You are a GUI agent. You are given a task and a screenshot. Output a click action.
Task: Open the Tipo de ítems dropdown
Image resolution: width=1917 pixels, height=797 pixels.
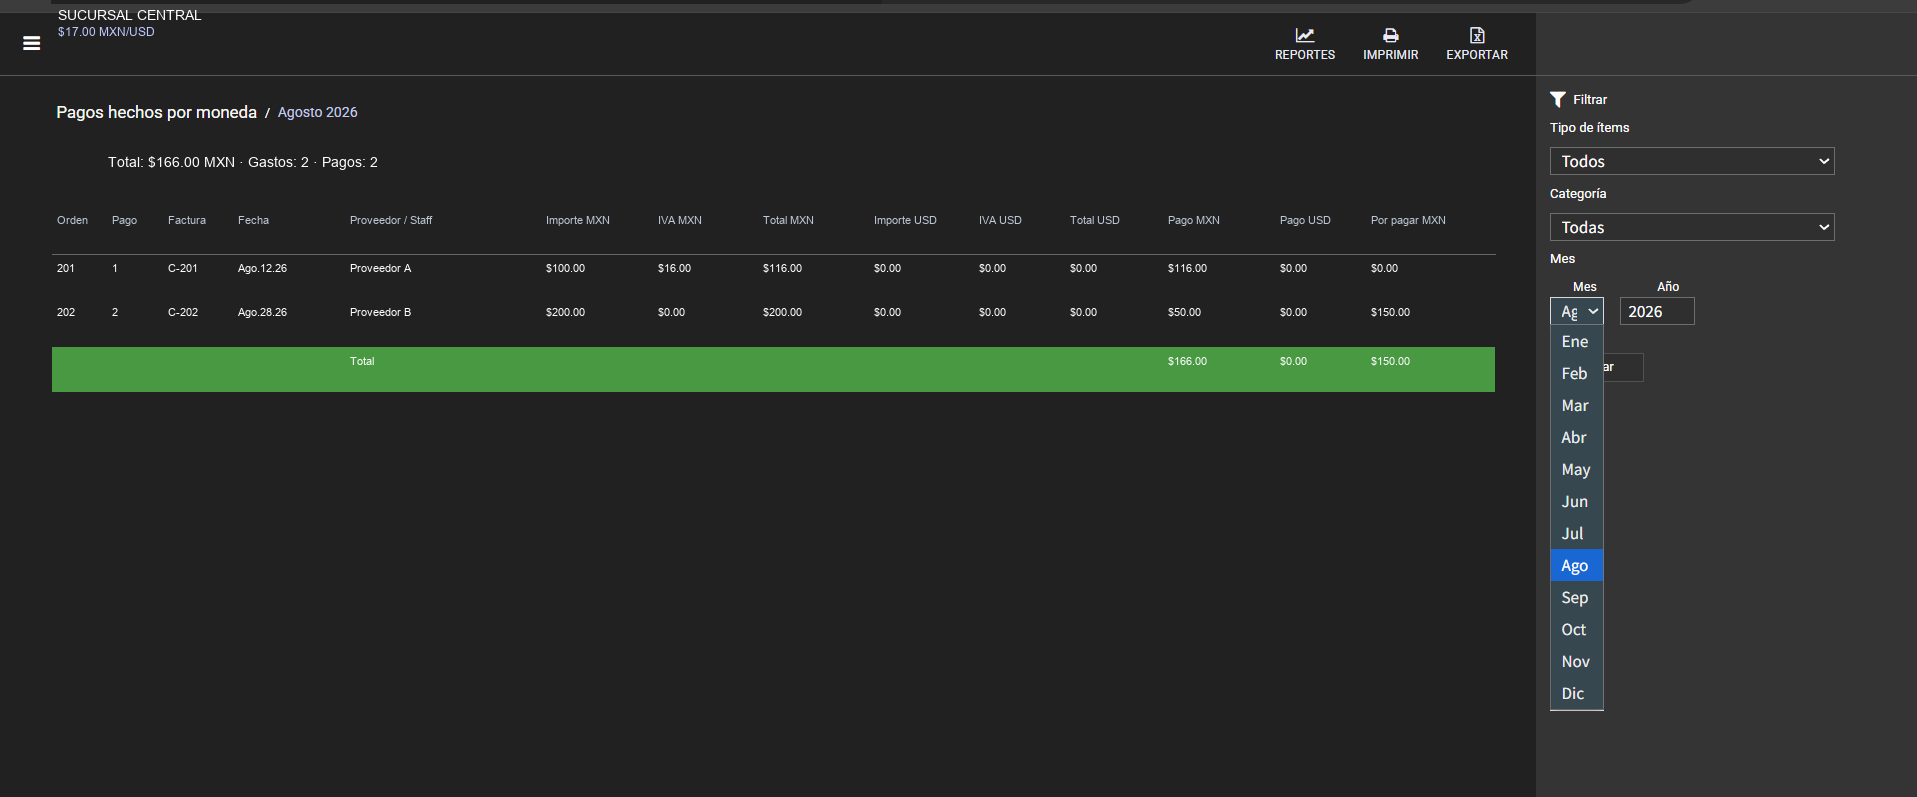coord(1692,161)
